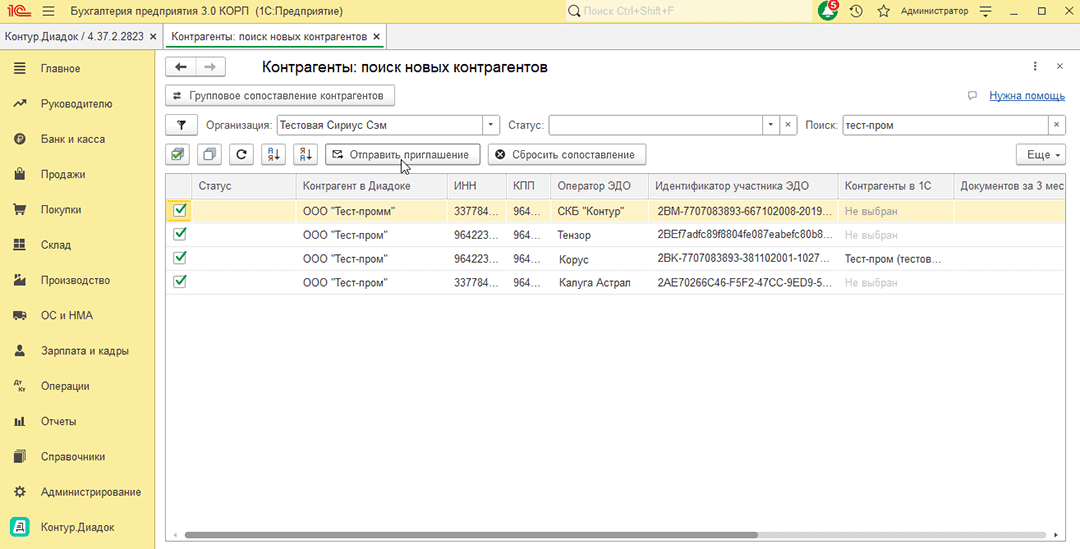Click Групповое сопоставление контрагентов button
Viewport: 1080px width, 549px height.
(280, 96)
